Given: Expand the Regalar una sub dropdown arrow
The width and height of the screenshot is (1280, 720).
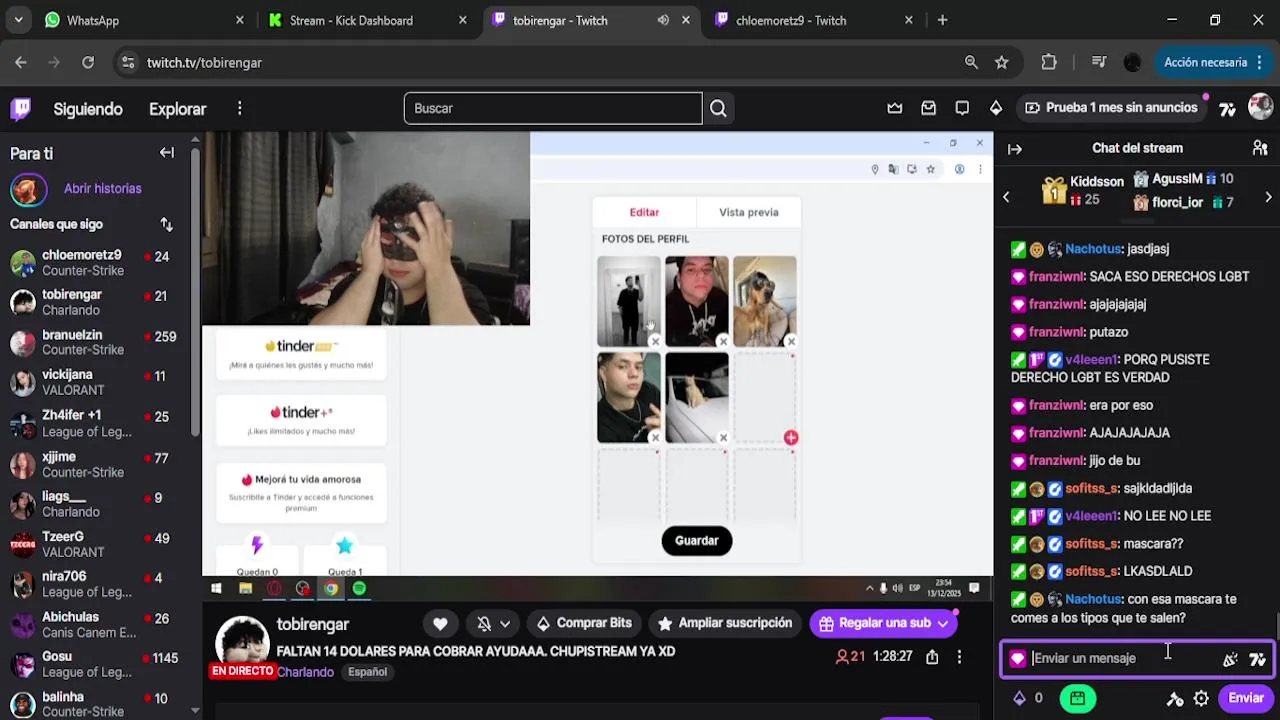Looking at the screenshot, I should (x=942, y=623).
